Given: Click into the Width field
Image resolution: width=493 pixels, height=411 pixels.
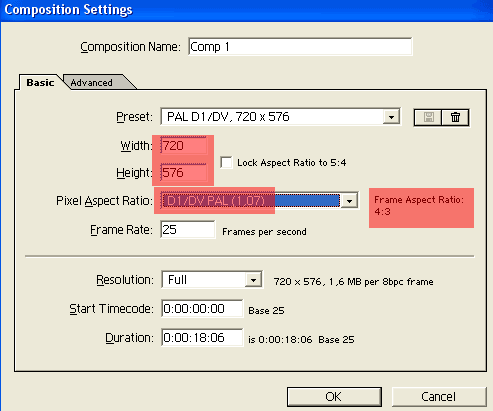Looking at the screenshot, I should click(x=184, y=146).
